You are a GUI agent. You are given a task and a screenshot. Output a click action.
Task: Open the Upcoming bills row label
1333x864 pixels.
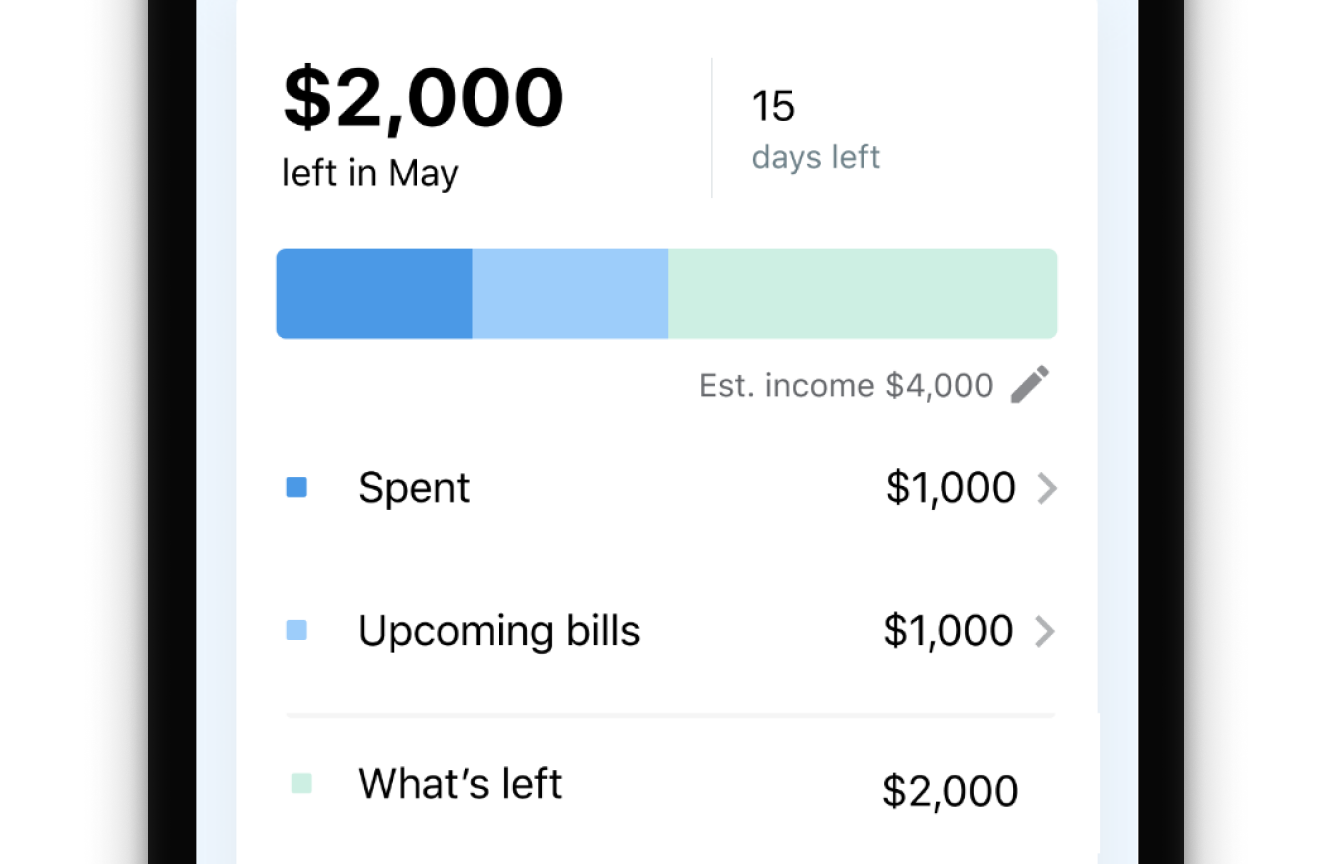[499, 631]
